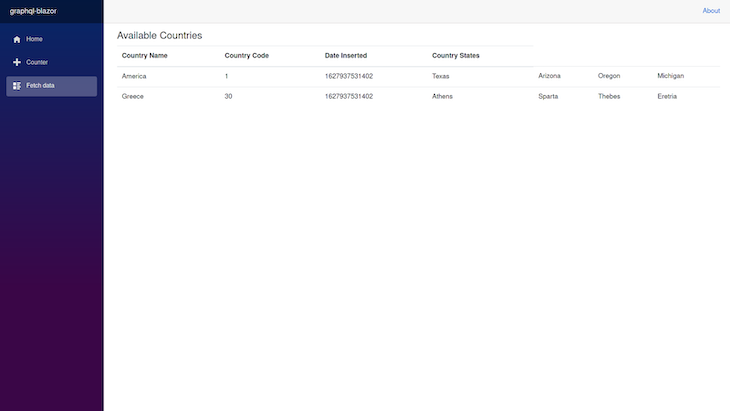
Task: Select the Country Code column header
Action: [x=247, y=55]
